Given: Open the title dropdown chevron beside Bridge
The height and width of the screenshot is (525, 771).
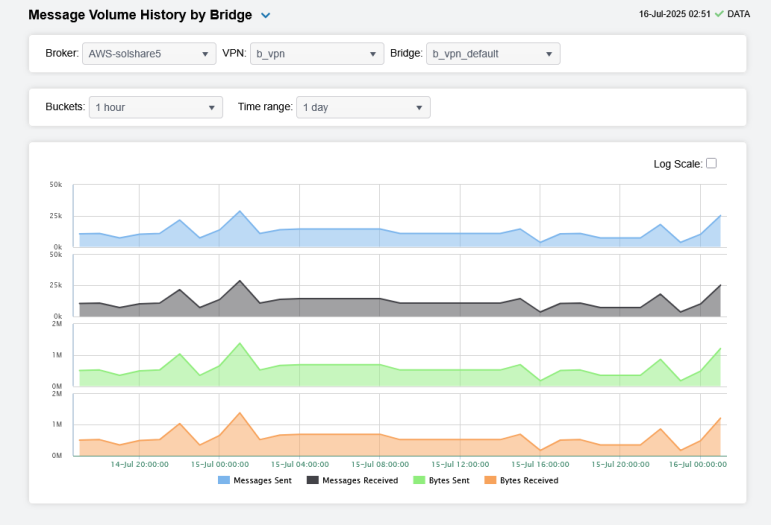Looking at the screenshot, I should pos(265,16).
